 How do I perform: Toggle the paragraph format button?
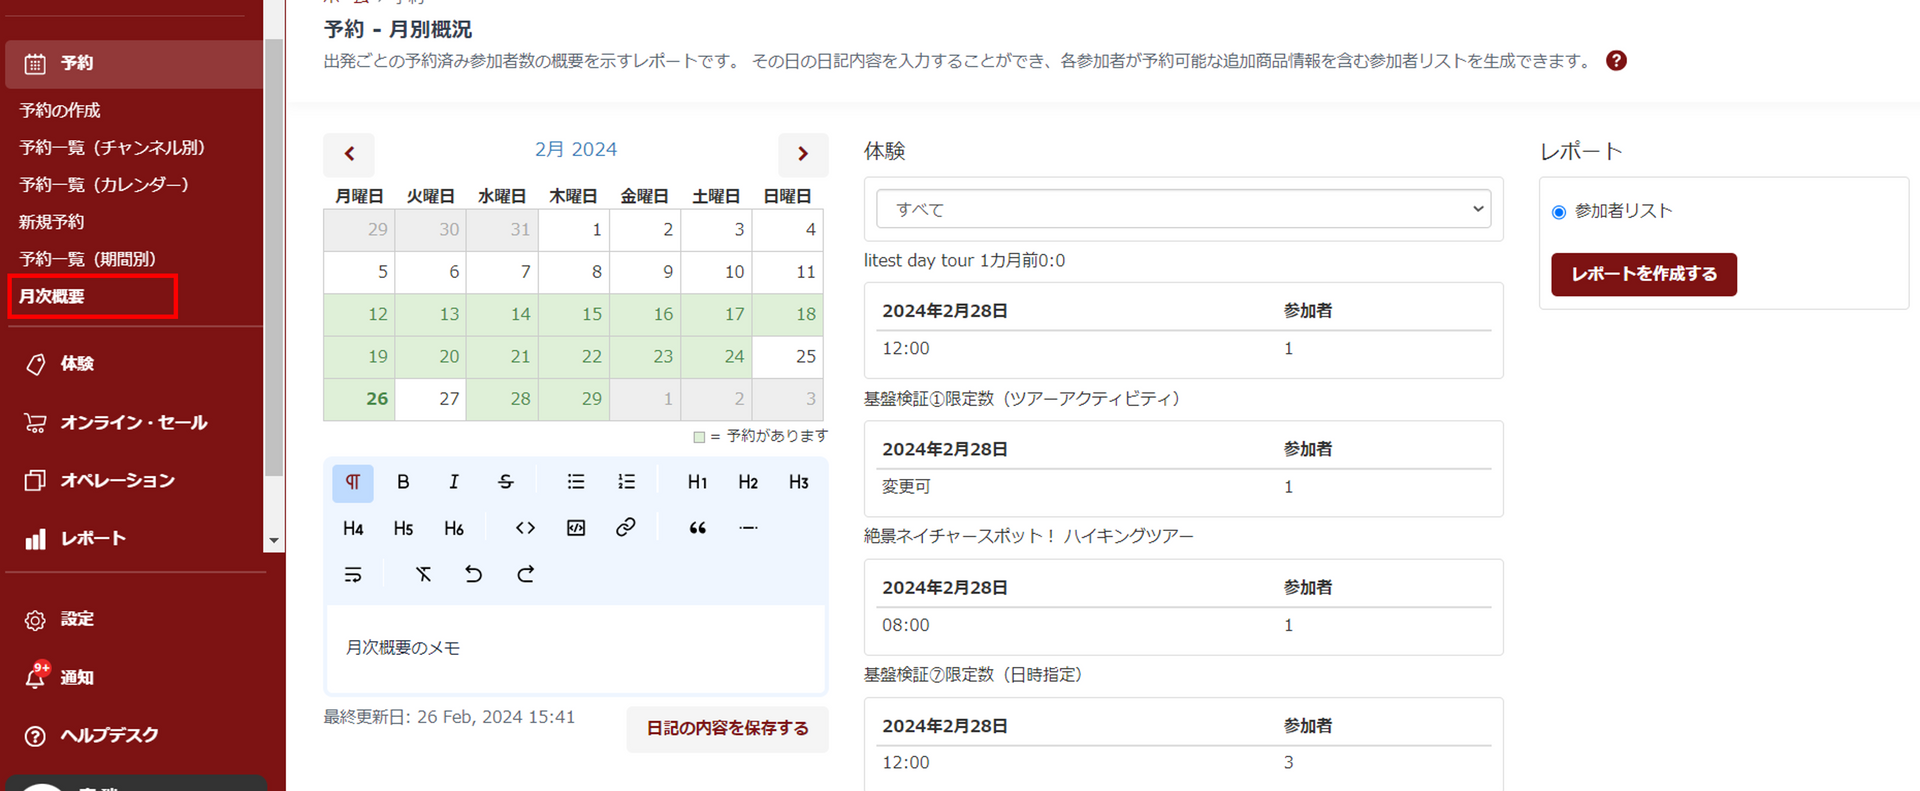pyautogui.click(x=353, y=482)
